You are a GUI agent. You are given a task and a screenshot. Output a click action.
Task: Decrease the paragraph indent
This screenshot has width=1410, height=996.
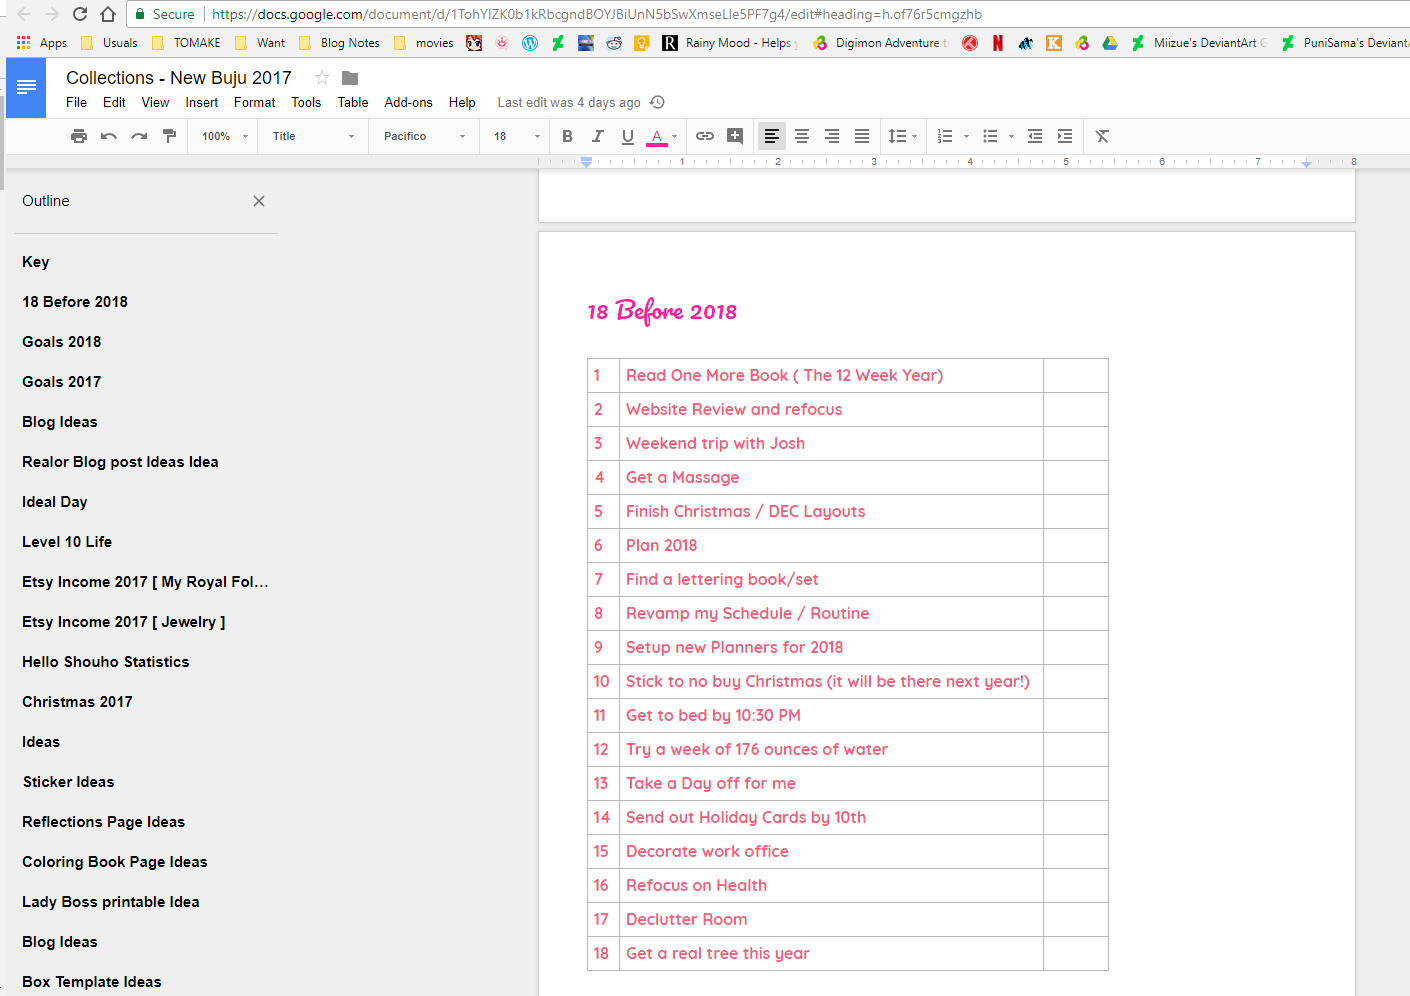point(1035,136)
